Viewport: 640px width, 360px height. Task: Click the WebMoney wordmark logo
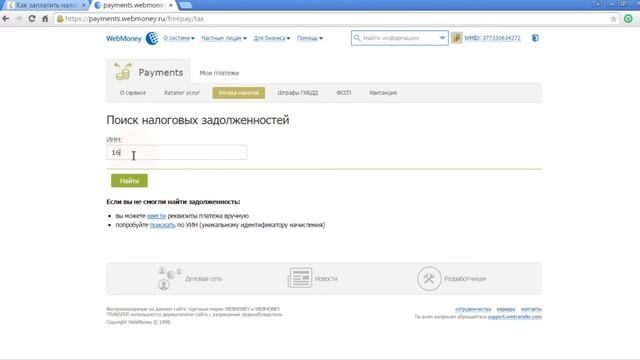pos(124,38)
